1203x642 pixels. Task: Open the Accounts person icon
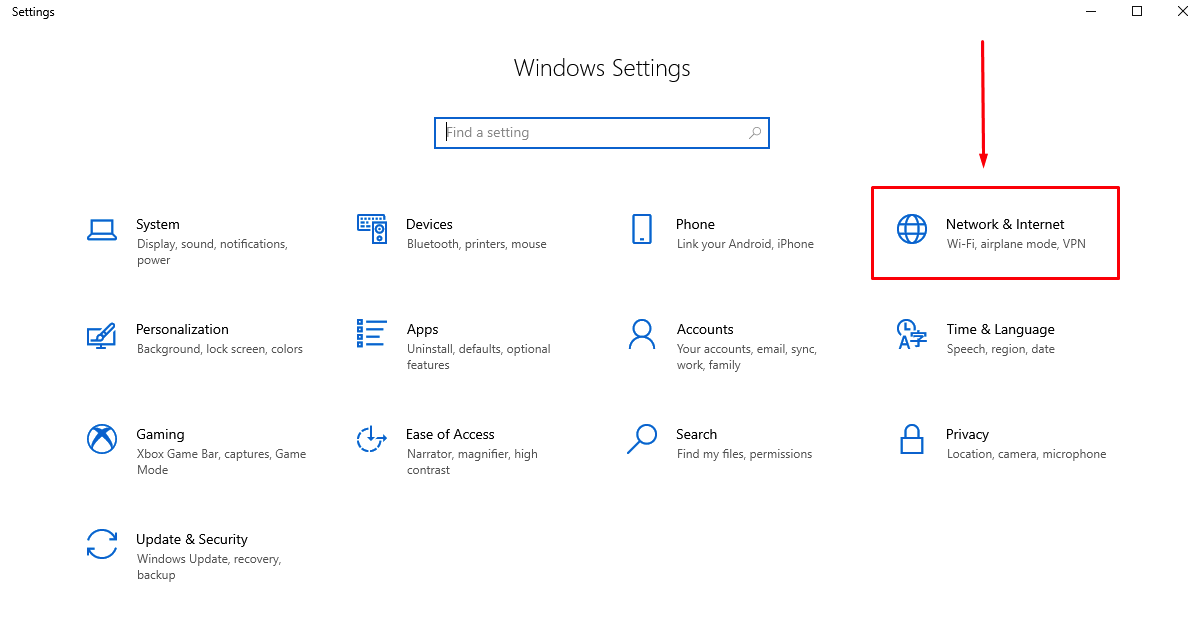642,334
